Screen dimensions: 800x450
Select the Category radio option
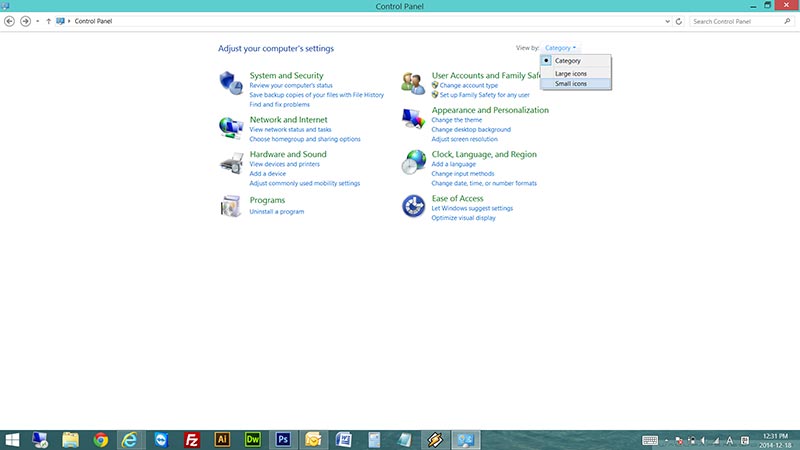coord(546,60)
